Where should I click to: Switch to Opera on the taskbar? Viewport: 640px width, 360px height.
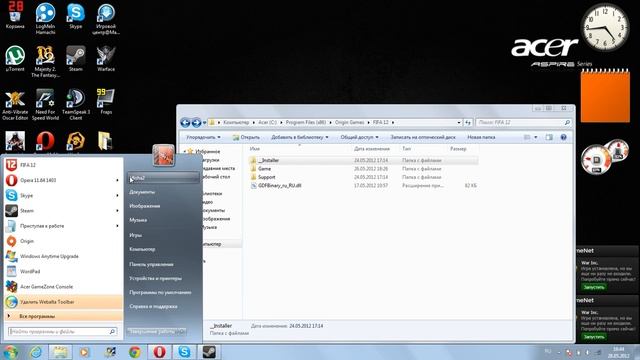160,352
